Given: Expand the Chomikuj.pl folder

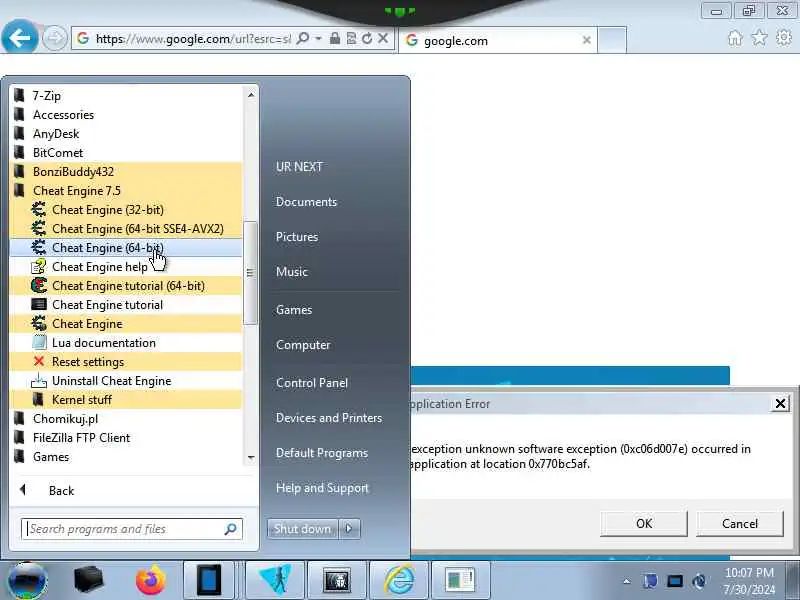Looking at the screenshot, I should pyautogui.click(x=126, y=419).
